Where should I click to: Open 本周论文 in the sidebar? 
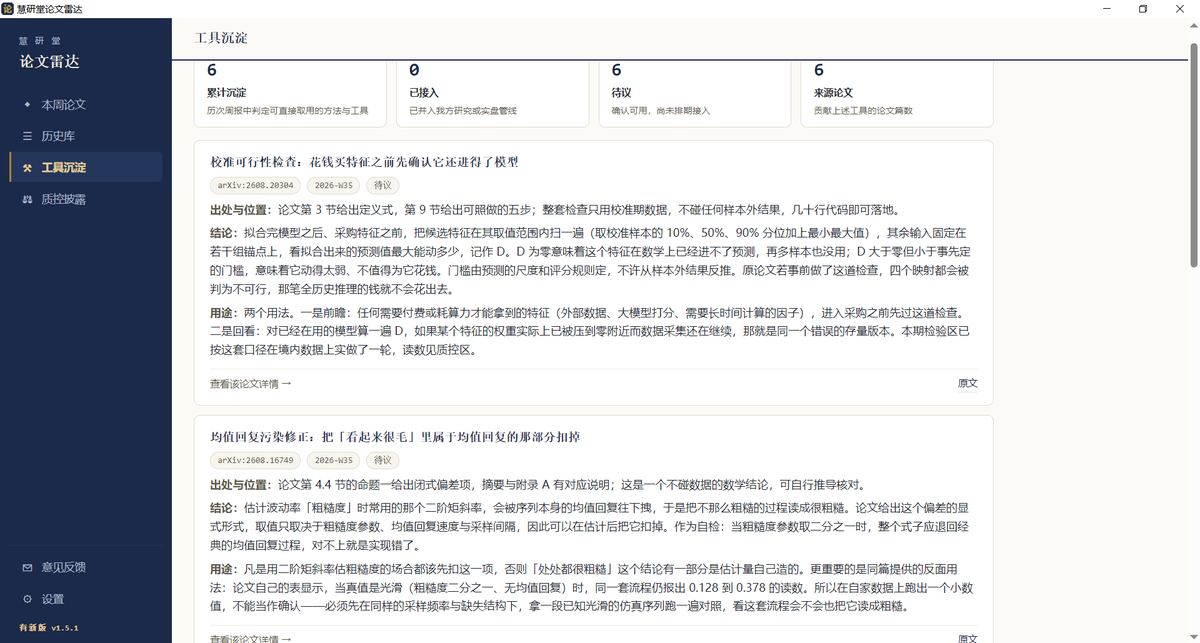pyautogui.click(x=86, y=104)
